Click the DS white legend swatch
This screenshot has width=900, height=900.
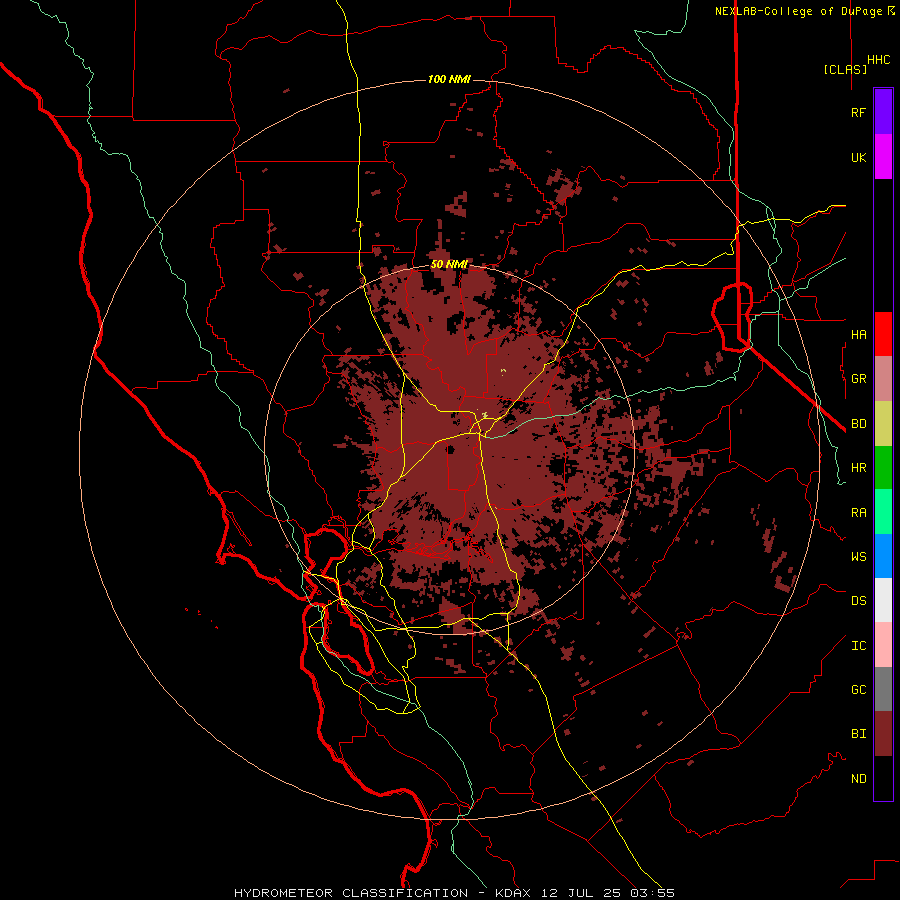(x=883, y=600)
